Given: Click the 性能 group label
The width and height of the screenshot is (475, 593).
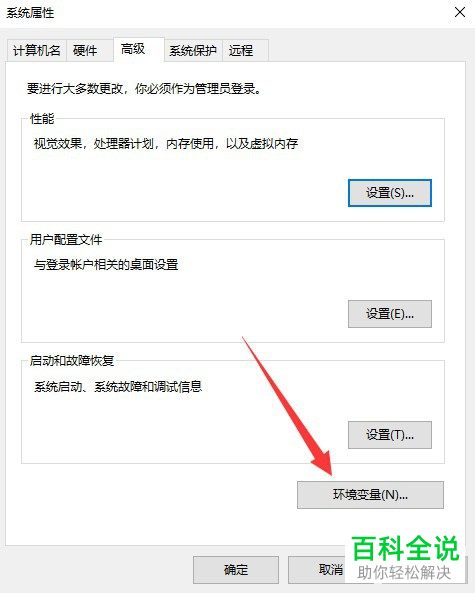Looking at the screenshot, I should click(42, 119).
